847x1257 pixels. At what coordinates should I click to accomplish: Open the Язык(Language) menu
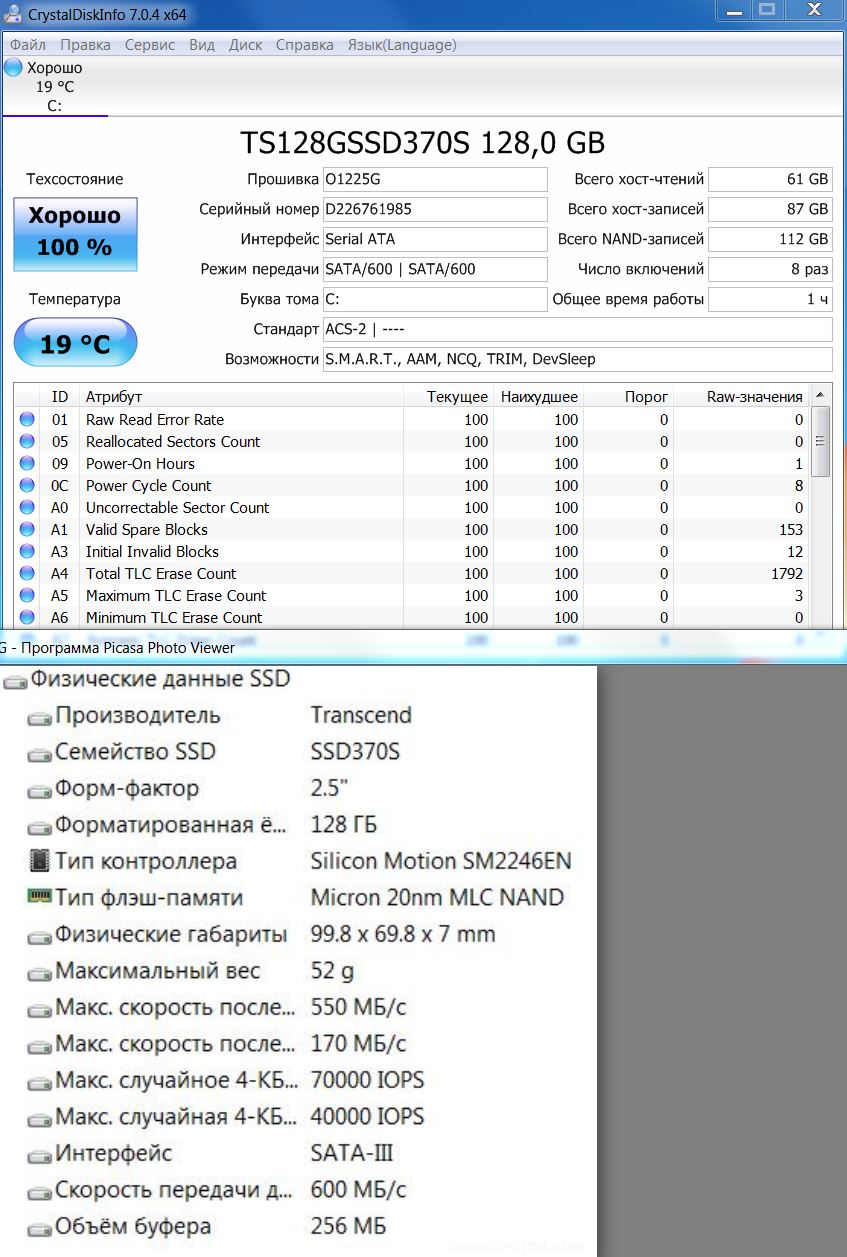click(402, 45)
